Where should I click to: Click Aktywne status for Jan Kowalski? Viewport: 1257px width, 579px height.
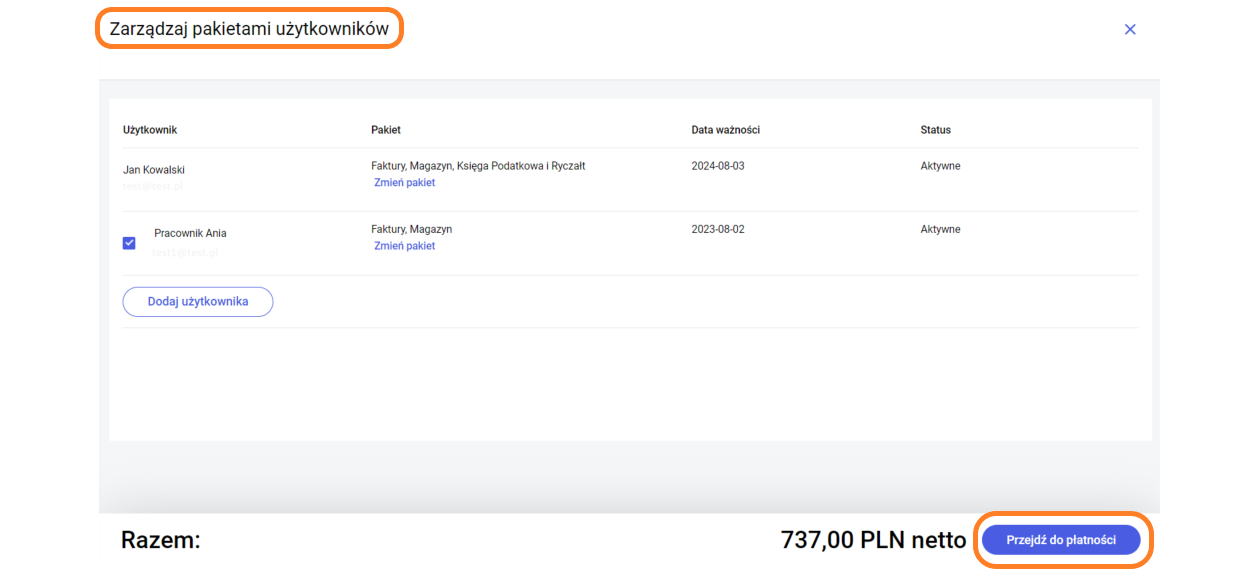pyautogui.click(x=940, y=166)
